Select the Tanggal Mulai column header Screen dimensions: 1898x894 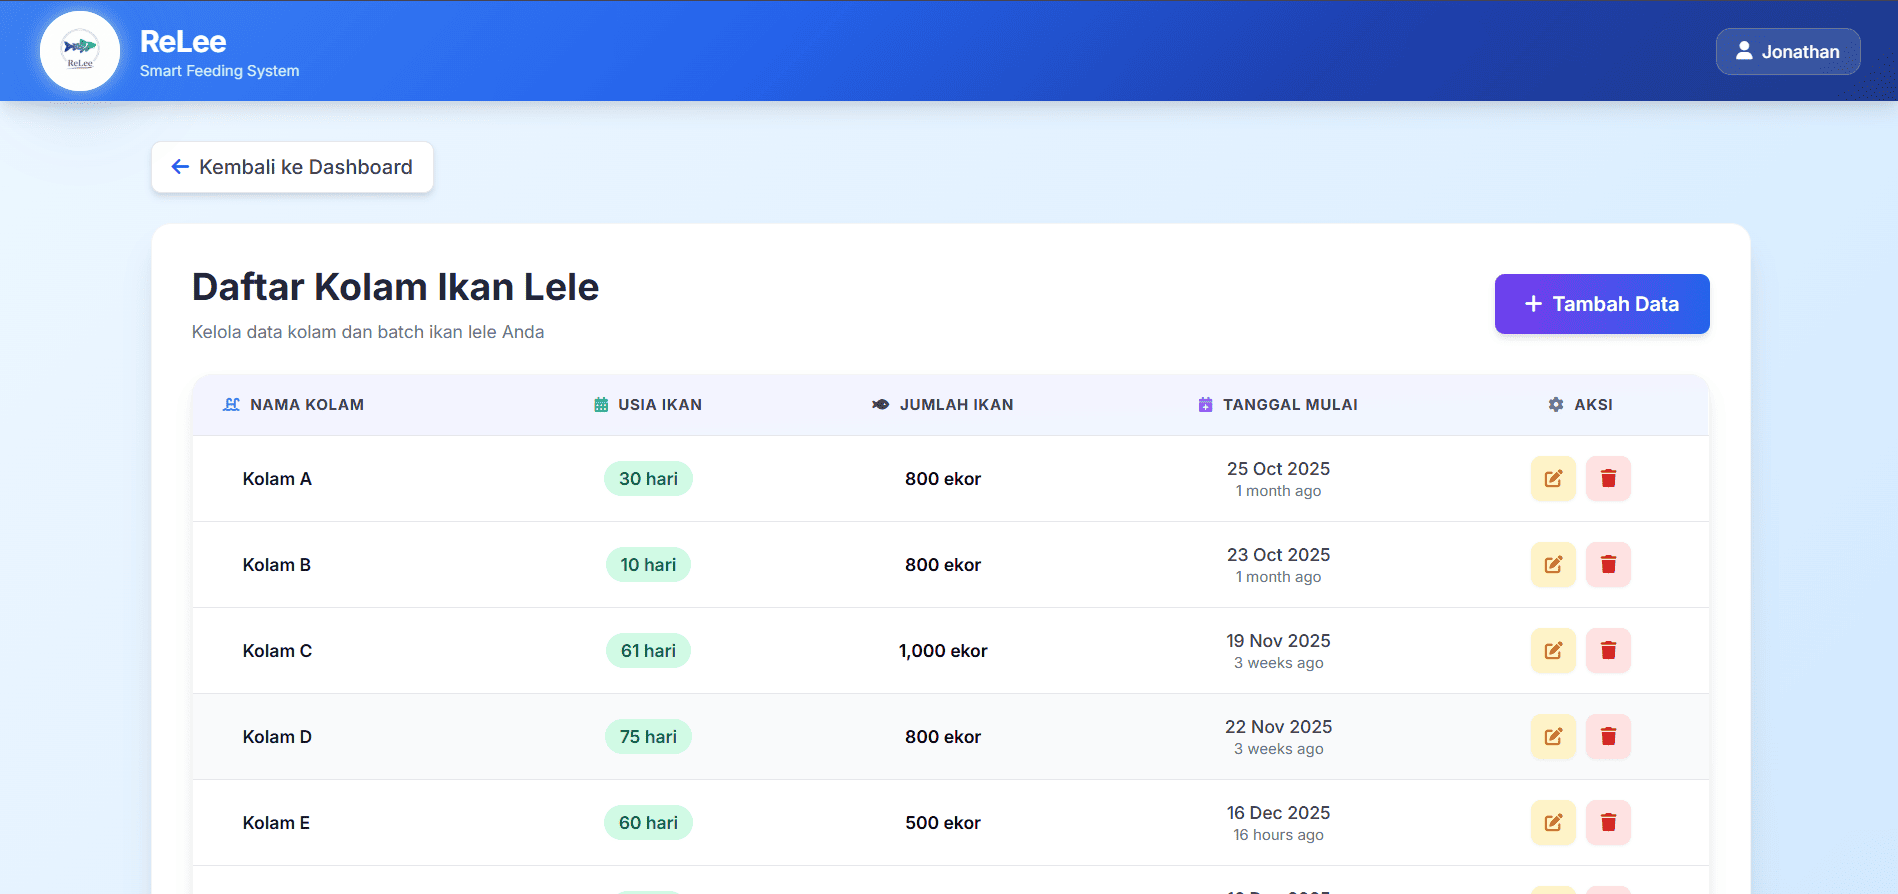click(1289, 405)
